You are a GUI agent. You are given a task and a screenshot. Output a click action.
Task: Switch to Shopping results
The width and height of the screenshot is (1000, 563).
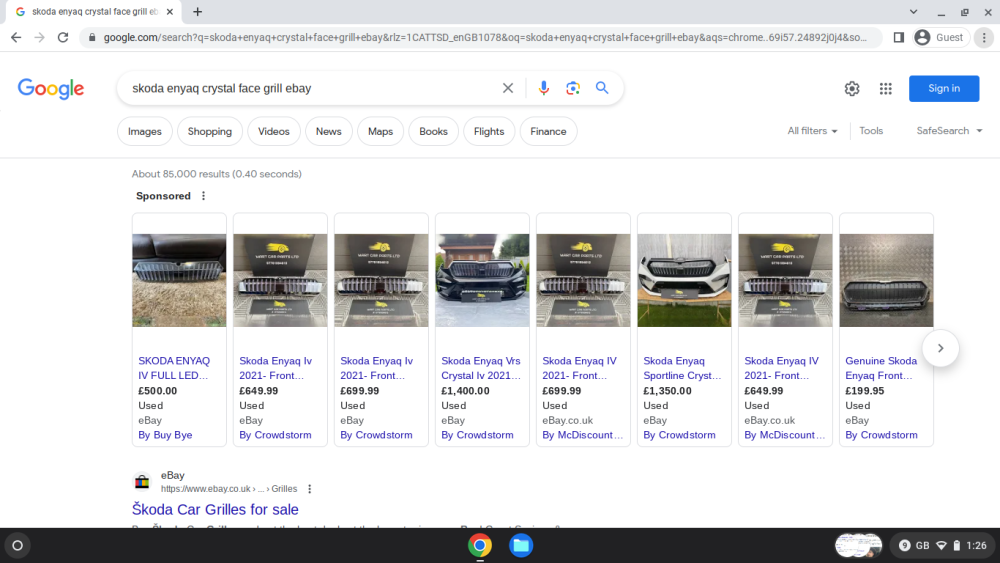[210, 131]
